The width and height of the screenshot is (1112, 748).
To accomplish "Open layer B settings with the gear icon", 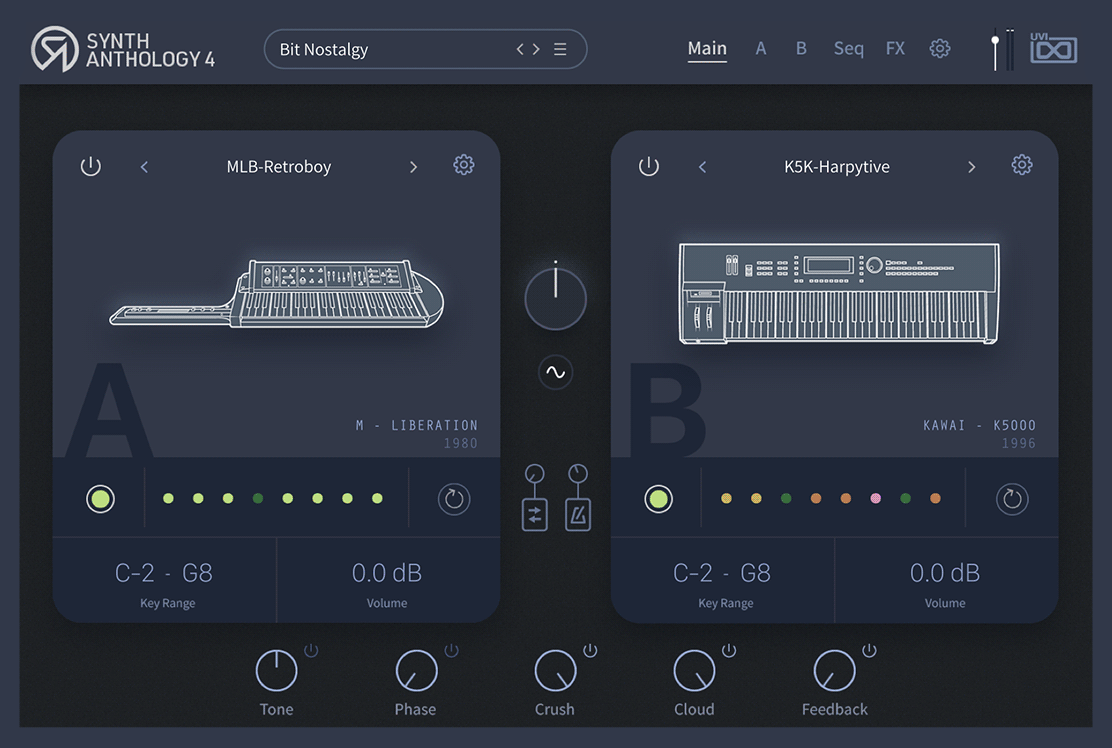I will [1021, 164].
